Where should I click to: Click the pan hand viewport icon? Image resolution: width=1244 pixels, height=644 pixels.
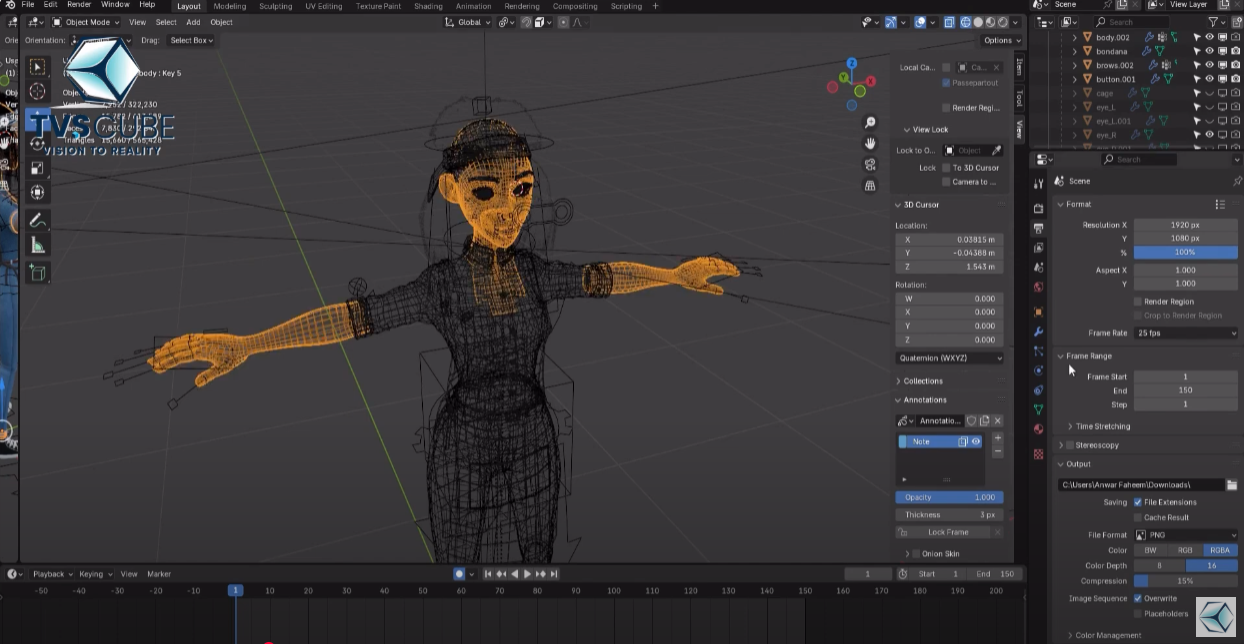870,144
